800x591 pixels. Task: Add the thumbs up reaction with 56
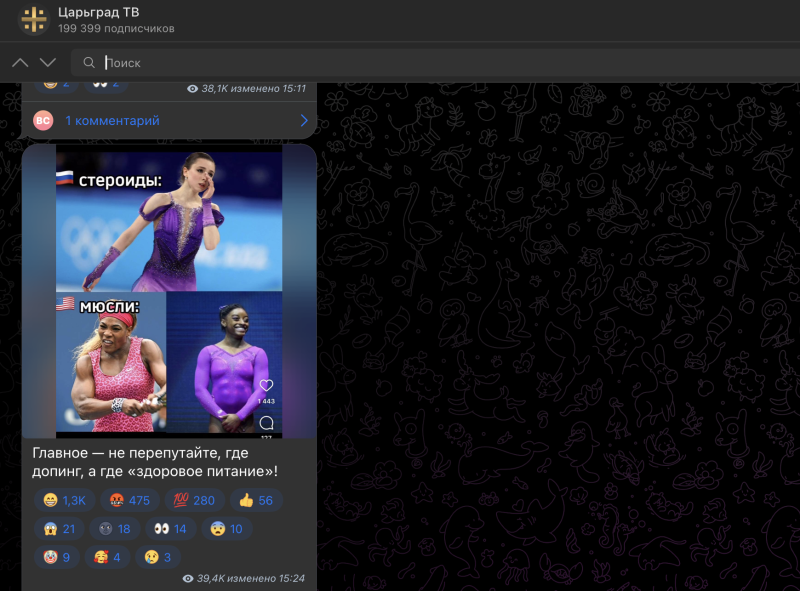[x=254, y=501]
